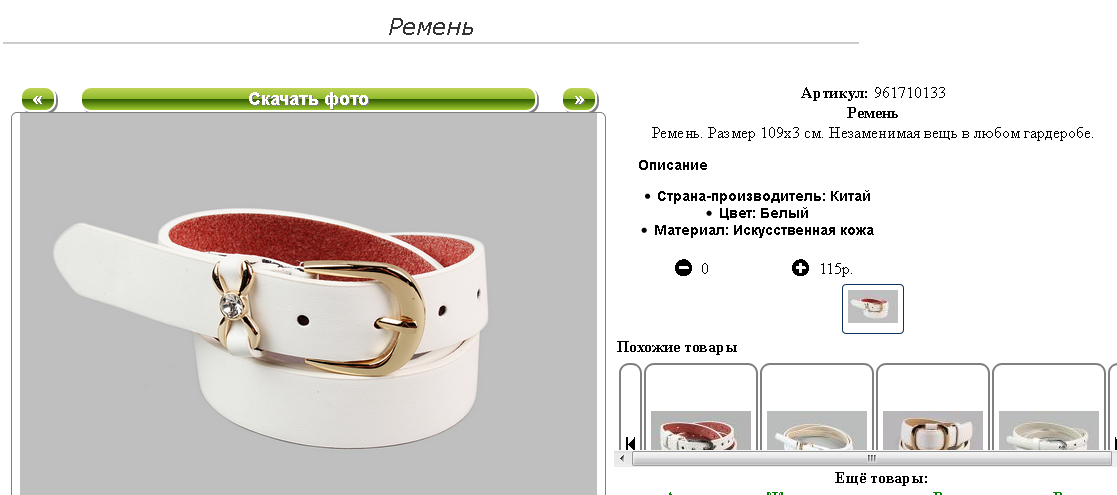Image resolution: width=1117 pixels, height=495 pixels.
Task: Click the horizontal scrollbar thumb under similar products
Action: 871,459
